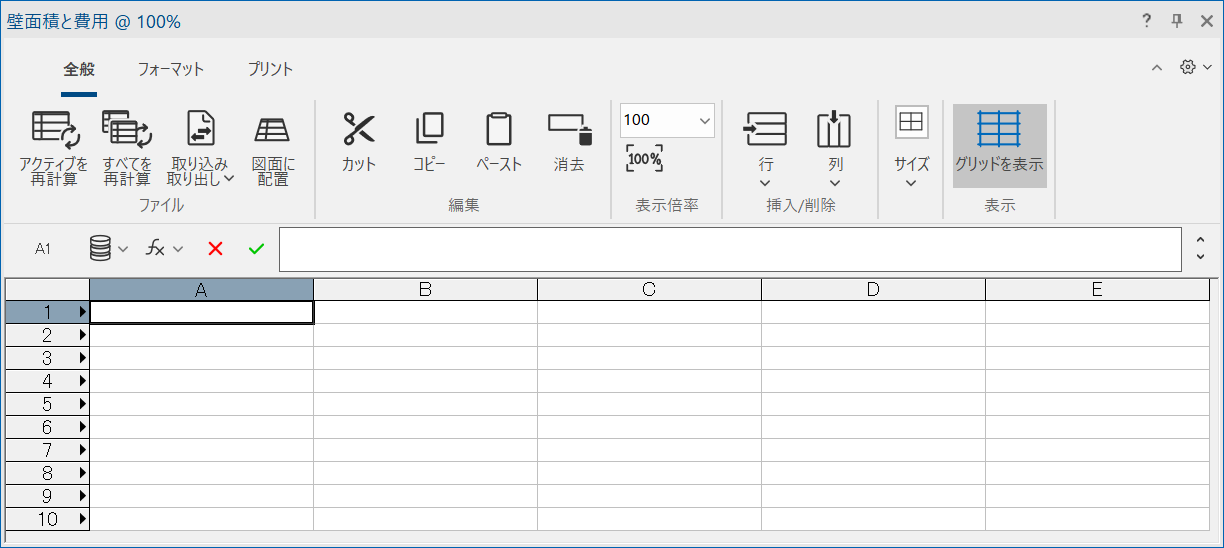This screenshot has height=548, width=1224.
Task: Click the ペースト clipboard icon
Action: pos(498,130)
